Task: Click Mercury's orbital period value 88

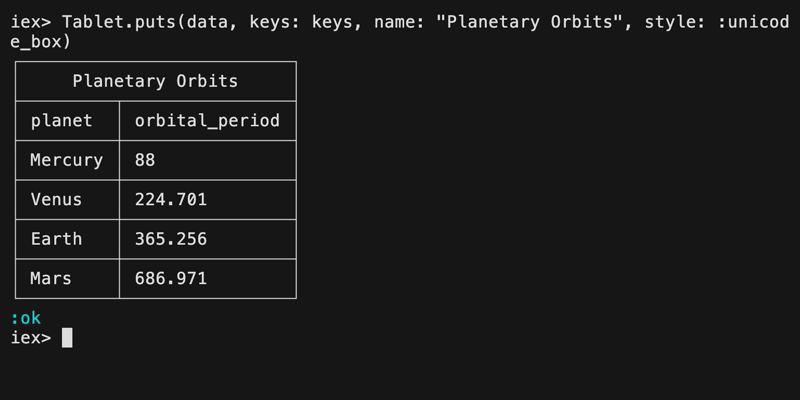Action: [x=145, y=160]
